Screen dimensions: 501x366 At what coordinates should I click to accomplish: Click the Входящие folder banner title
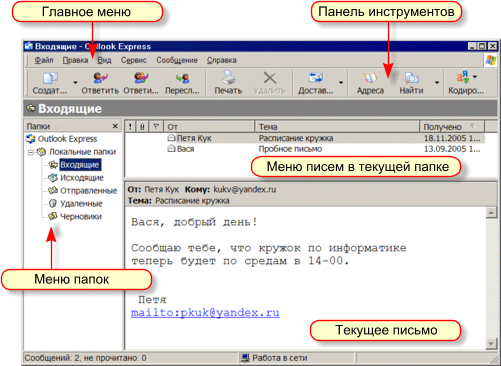(70, 109)
